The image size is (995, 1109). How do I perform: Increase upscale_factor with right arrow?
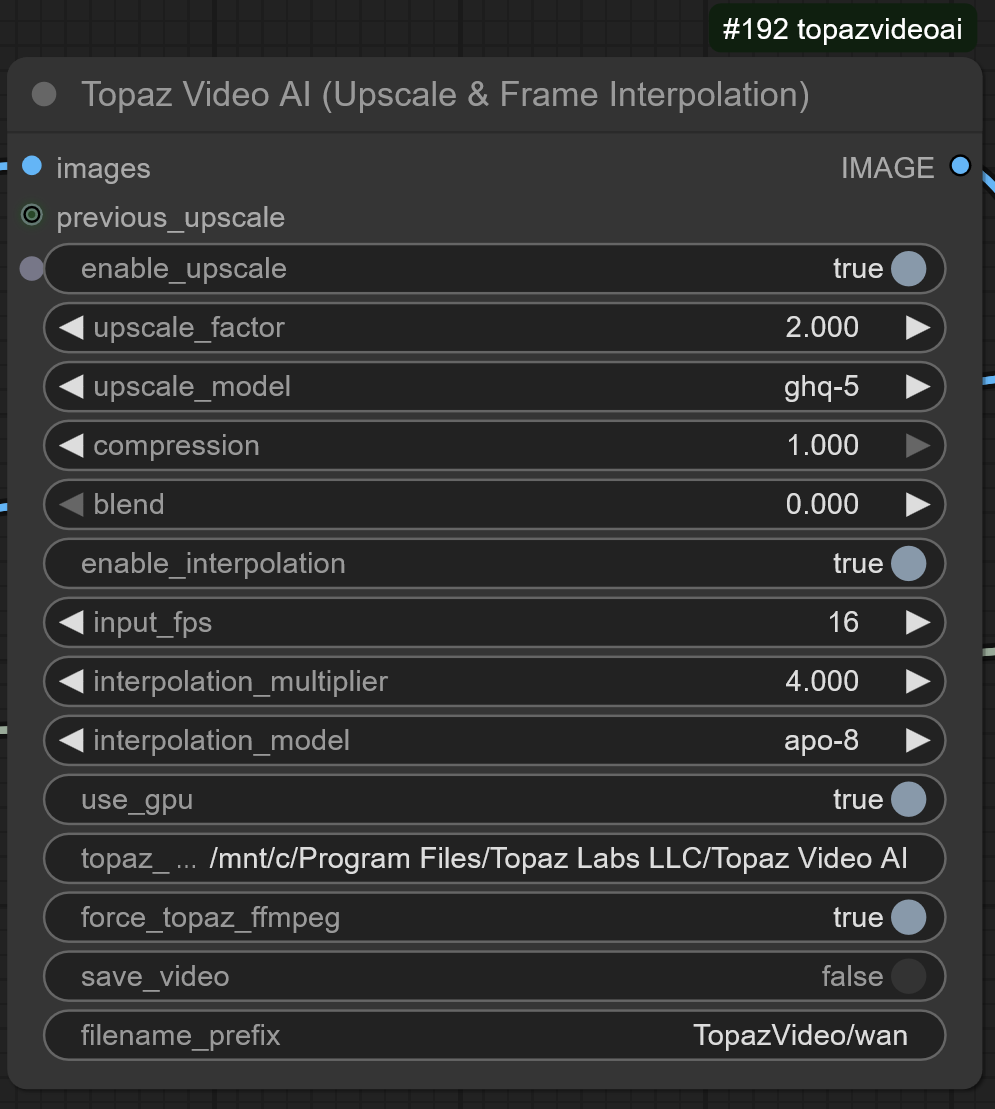click(917, 328)
